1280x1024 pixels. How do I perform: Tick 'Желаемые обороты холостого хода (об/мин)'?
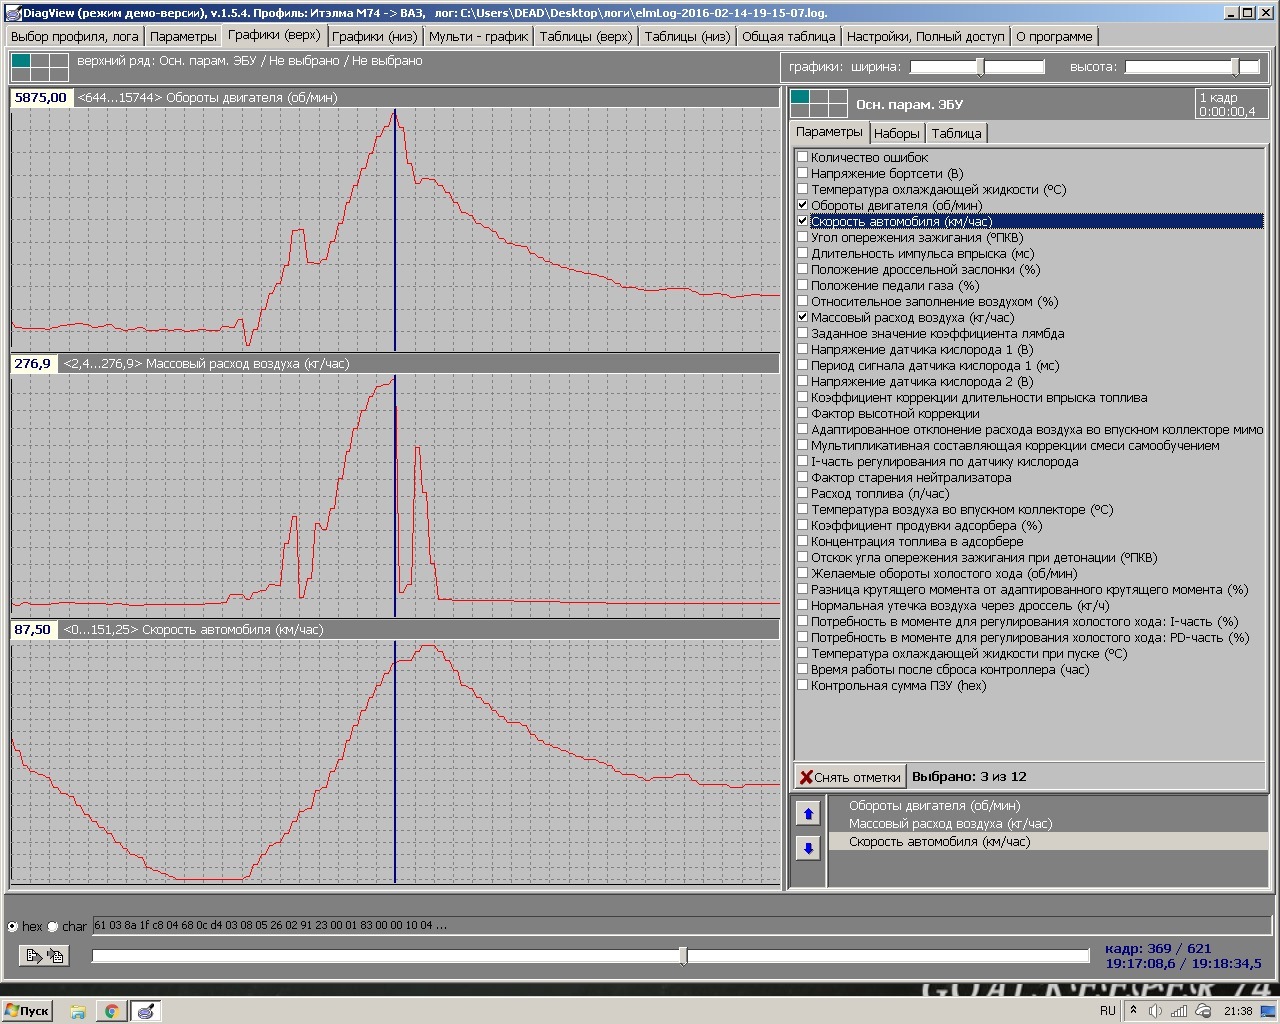pos(802,573)
